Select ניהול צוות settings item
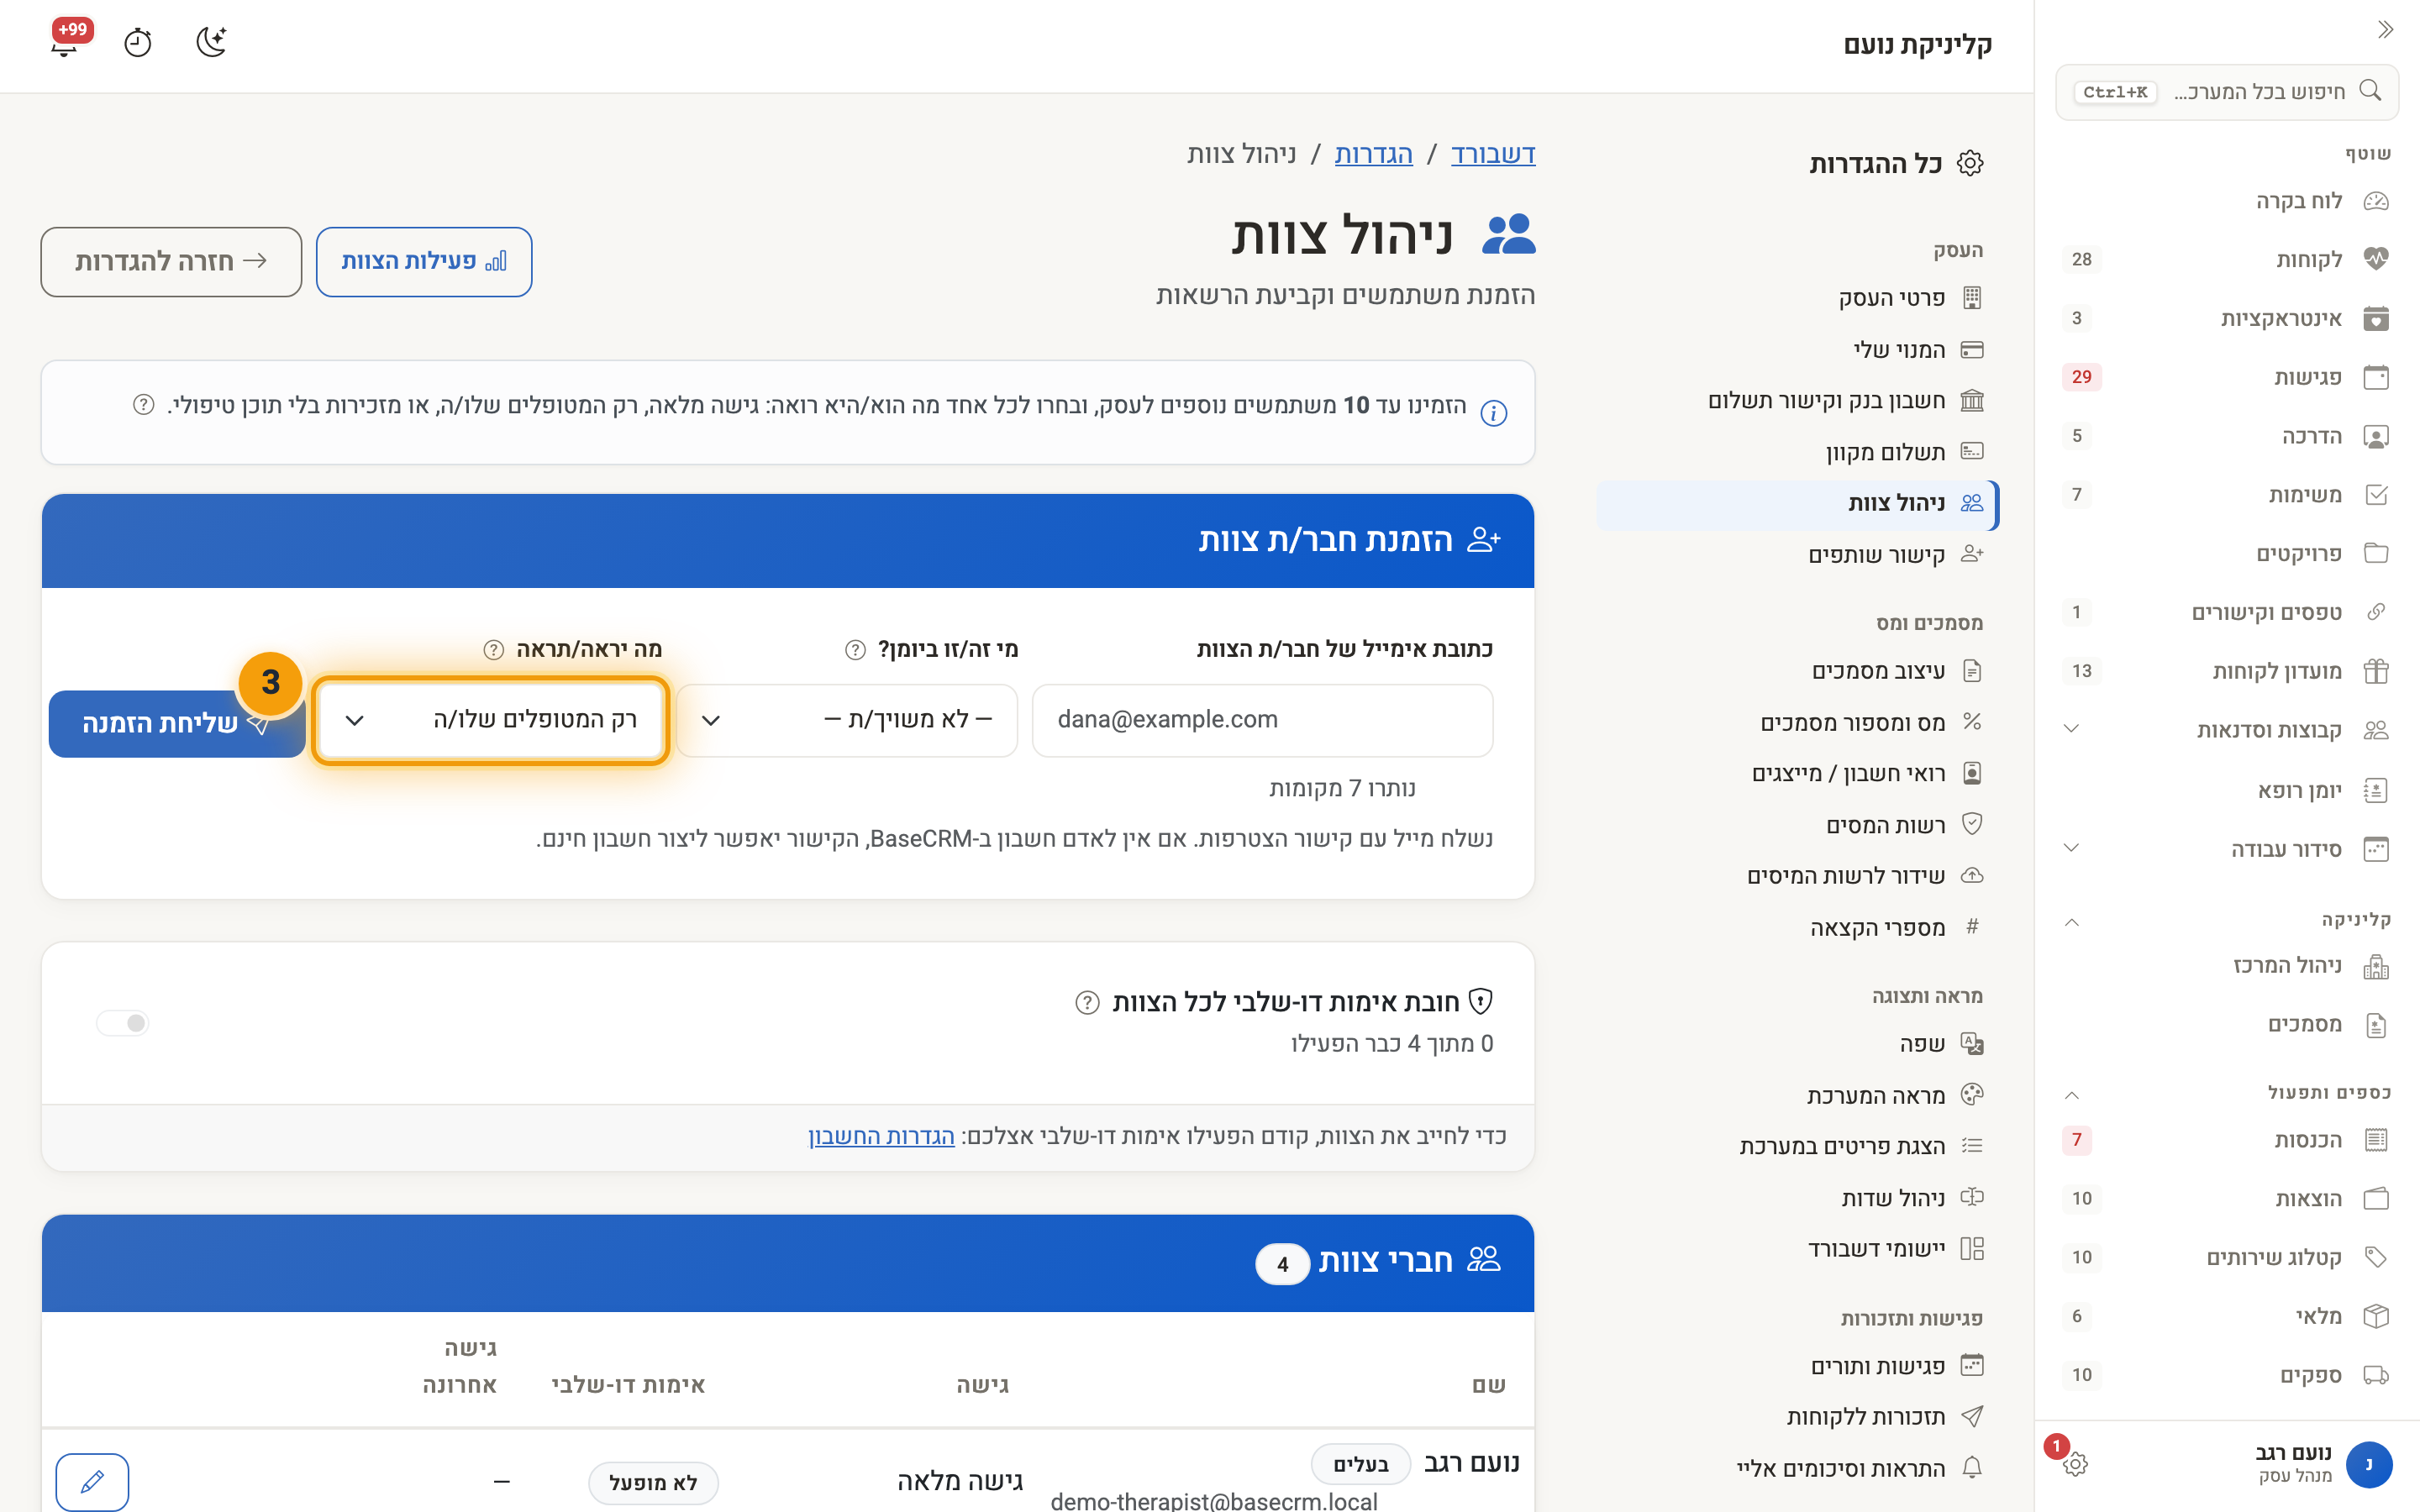This screenshot has height=1512, width=2420. point(1797,503)
